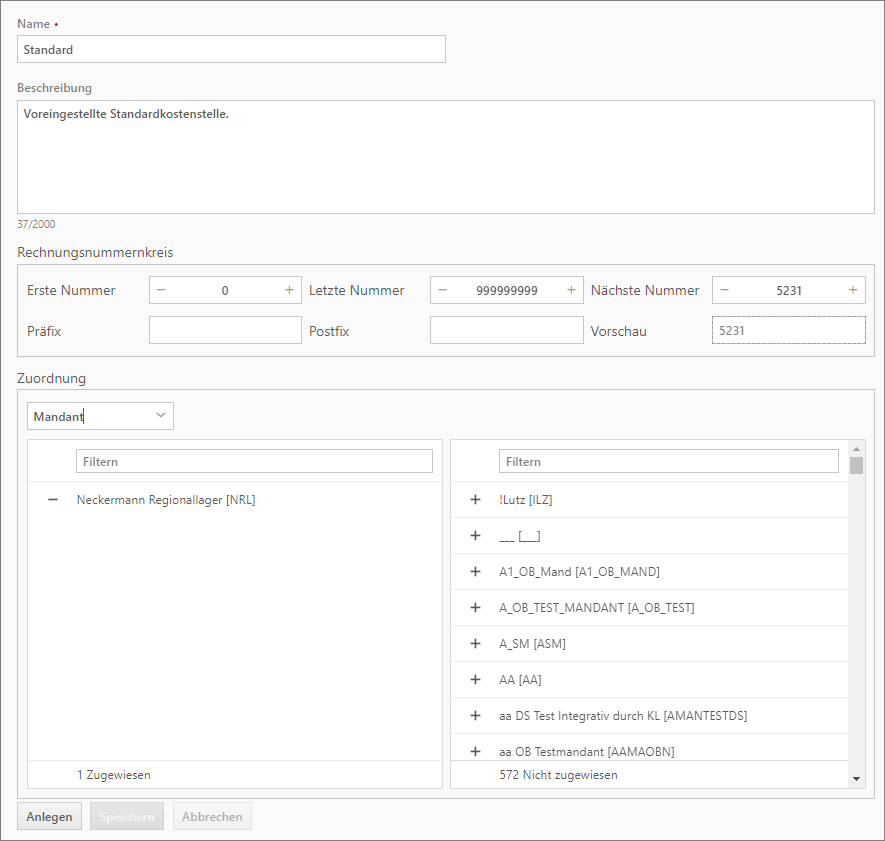Click the disabled Speichern button
The width and height of the screenshot is (885, 841).
[127, 816]
